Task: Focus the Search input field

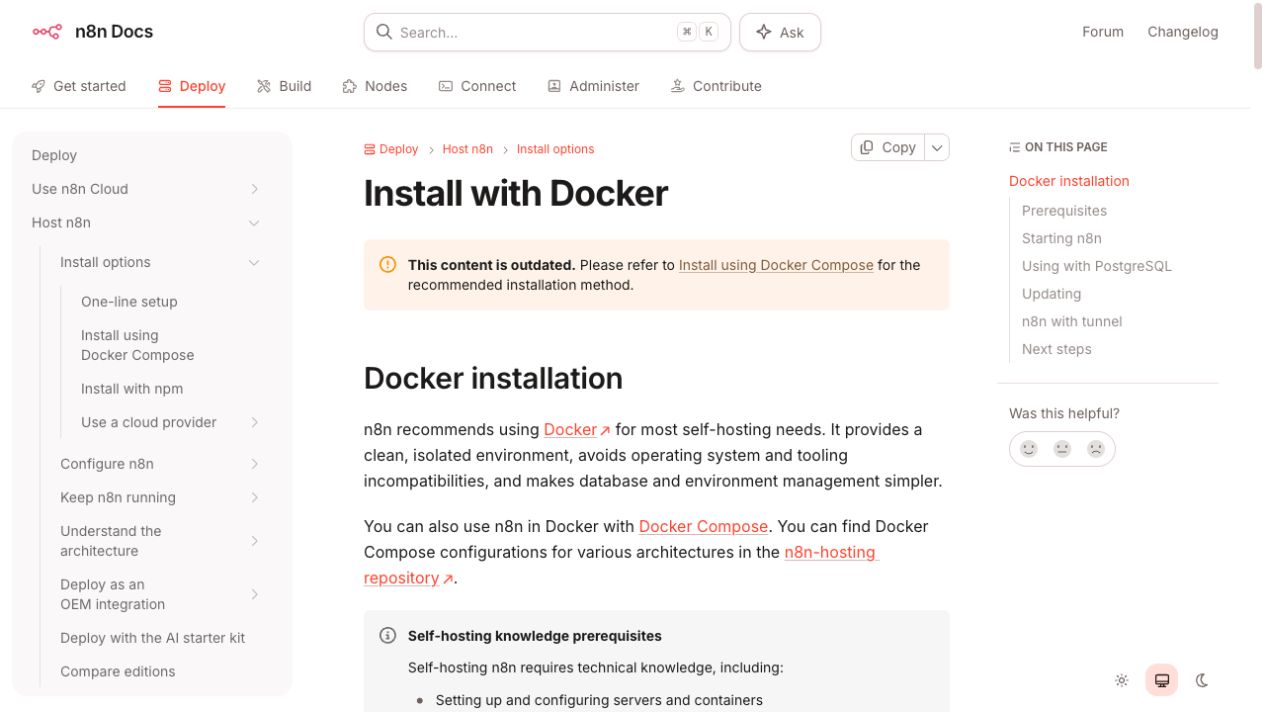Action: pyautogui.click(x=547, y=32)
